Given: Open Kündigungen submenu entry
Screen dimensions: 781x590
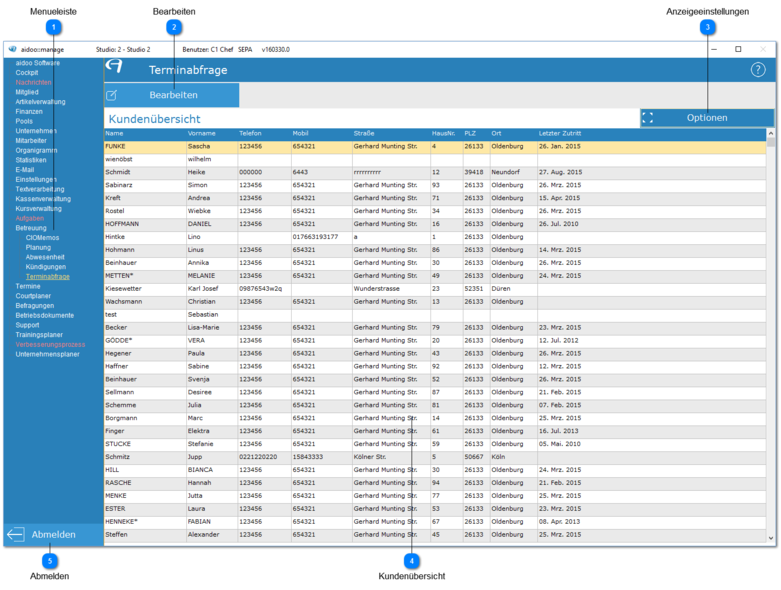Looking at the screenshot, I should tap(46, 267).
